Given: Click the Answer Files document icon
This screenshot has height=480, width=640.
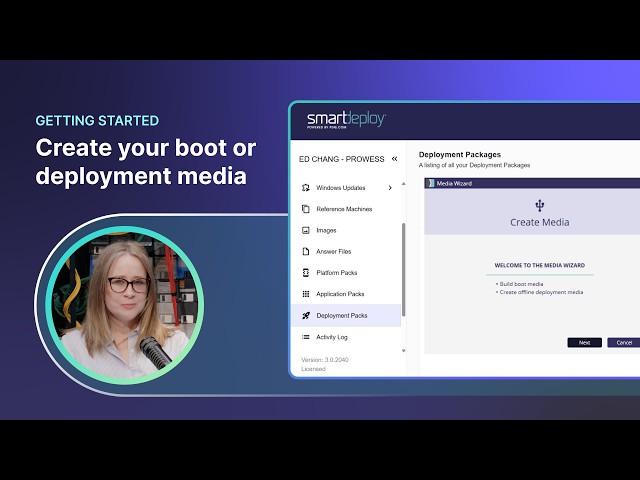Looking at the screenshot, I should 305,251.
